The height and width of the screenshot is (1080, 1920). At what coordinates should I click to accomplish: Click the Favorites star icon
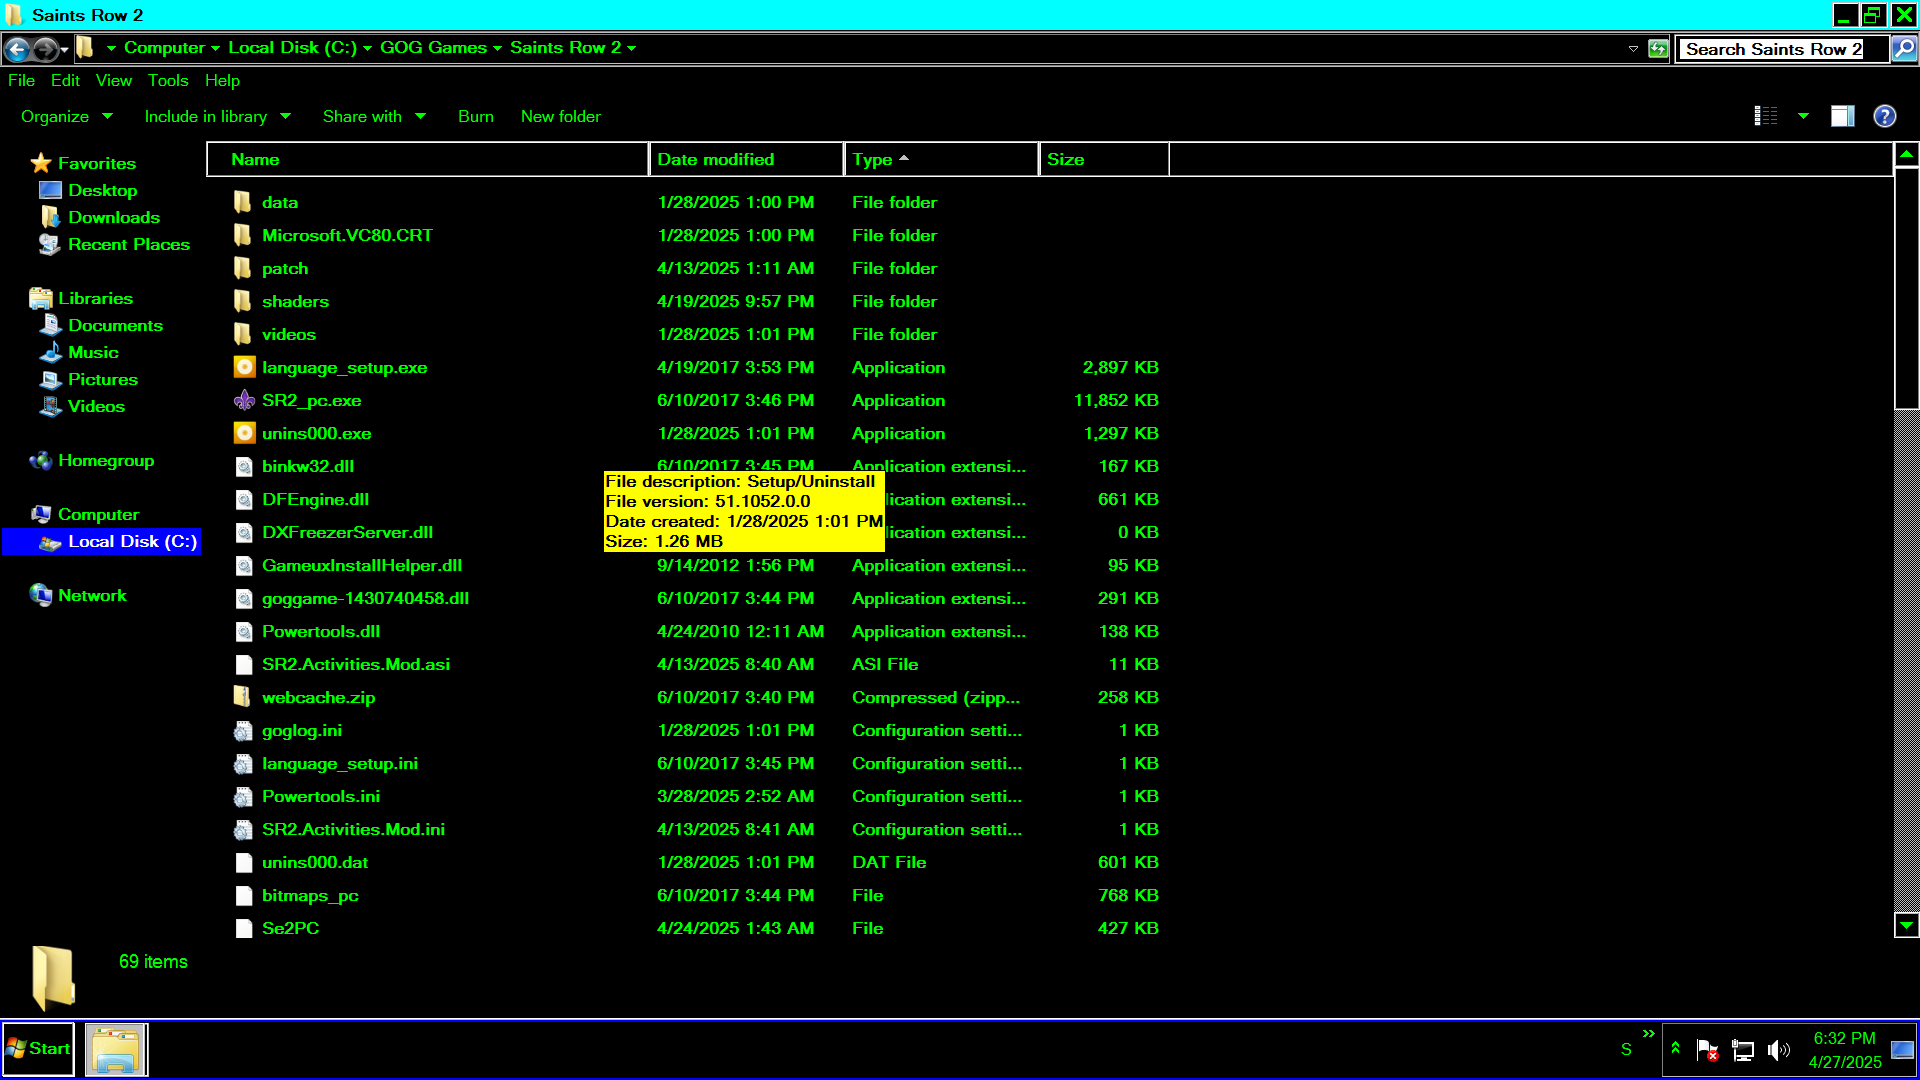pos(41,163)
